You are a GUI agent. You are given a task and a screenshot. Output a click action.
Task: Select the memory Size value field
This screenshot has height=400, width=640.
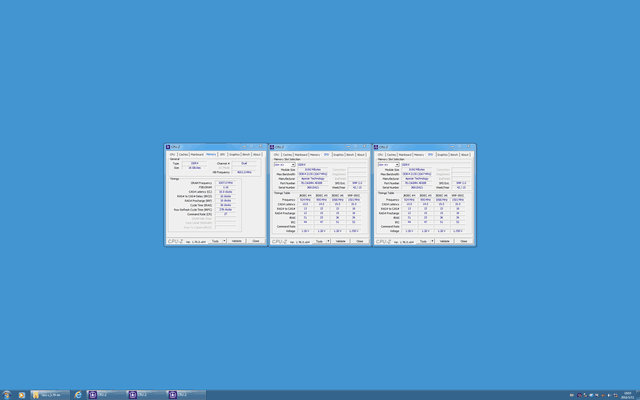[194, 168]
